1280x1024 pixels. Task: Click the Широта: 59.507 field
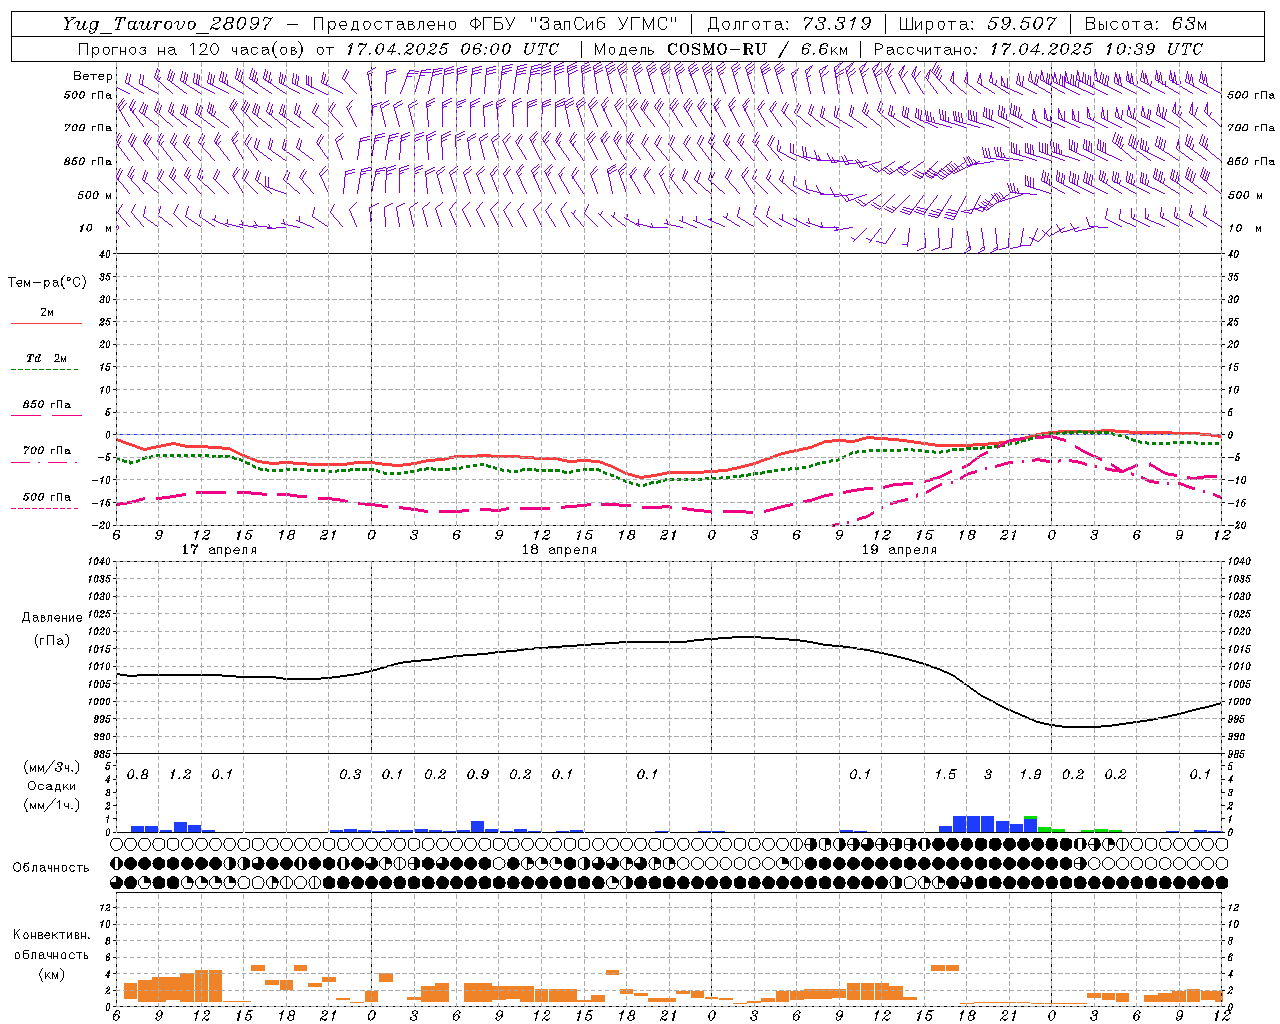pyautogui.click(x=977, y=24)
